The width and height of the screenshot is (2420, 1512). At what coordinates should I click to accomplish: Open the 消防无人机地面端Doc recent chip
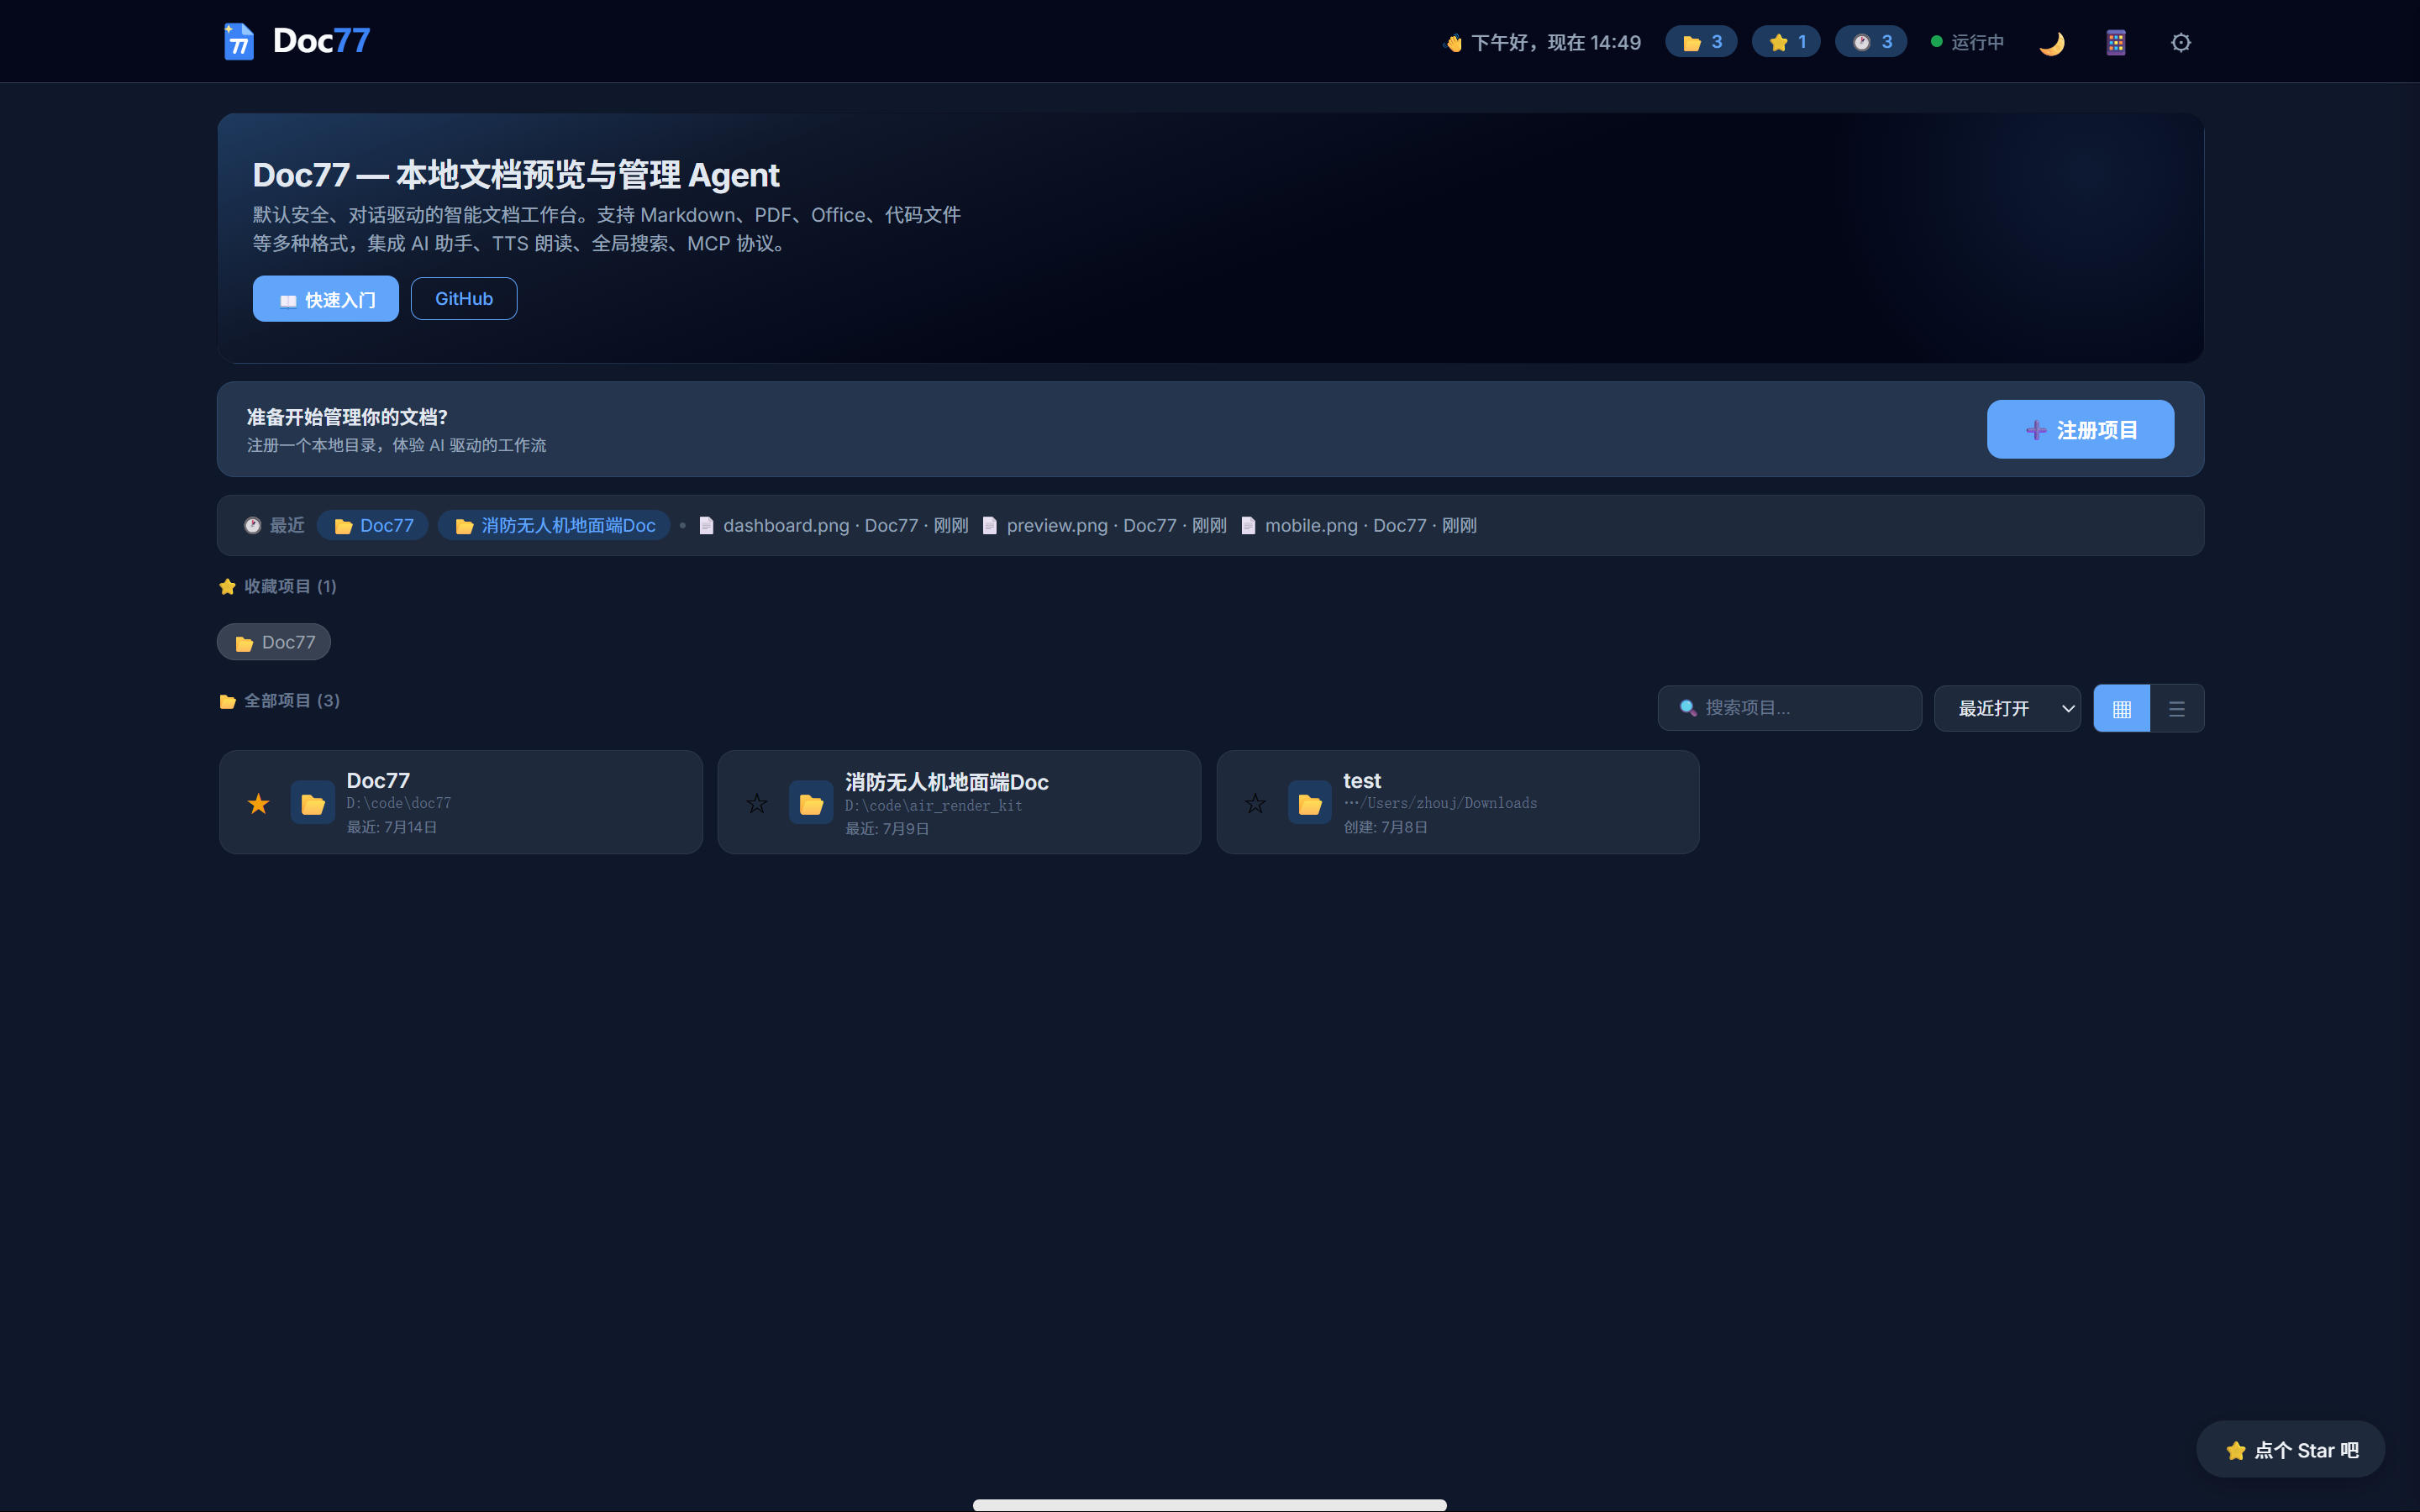[x=554, y=525]
